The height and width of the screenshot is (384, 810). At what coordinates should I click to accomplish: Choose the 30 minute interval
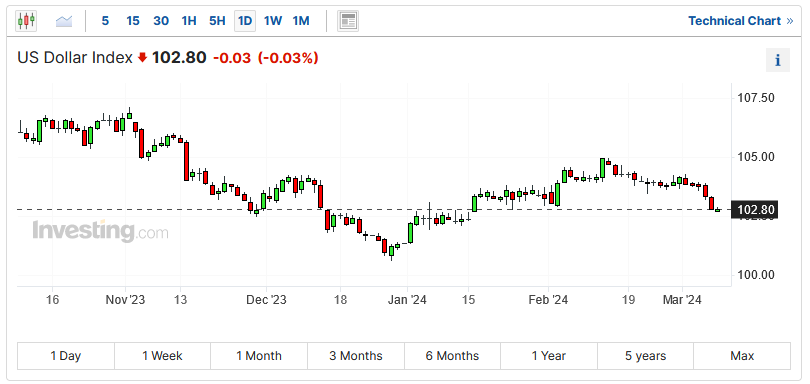tap(161, 21)
